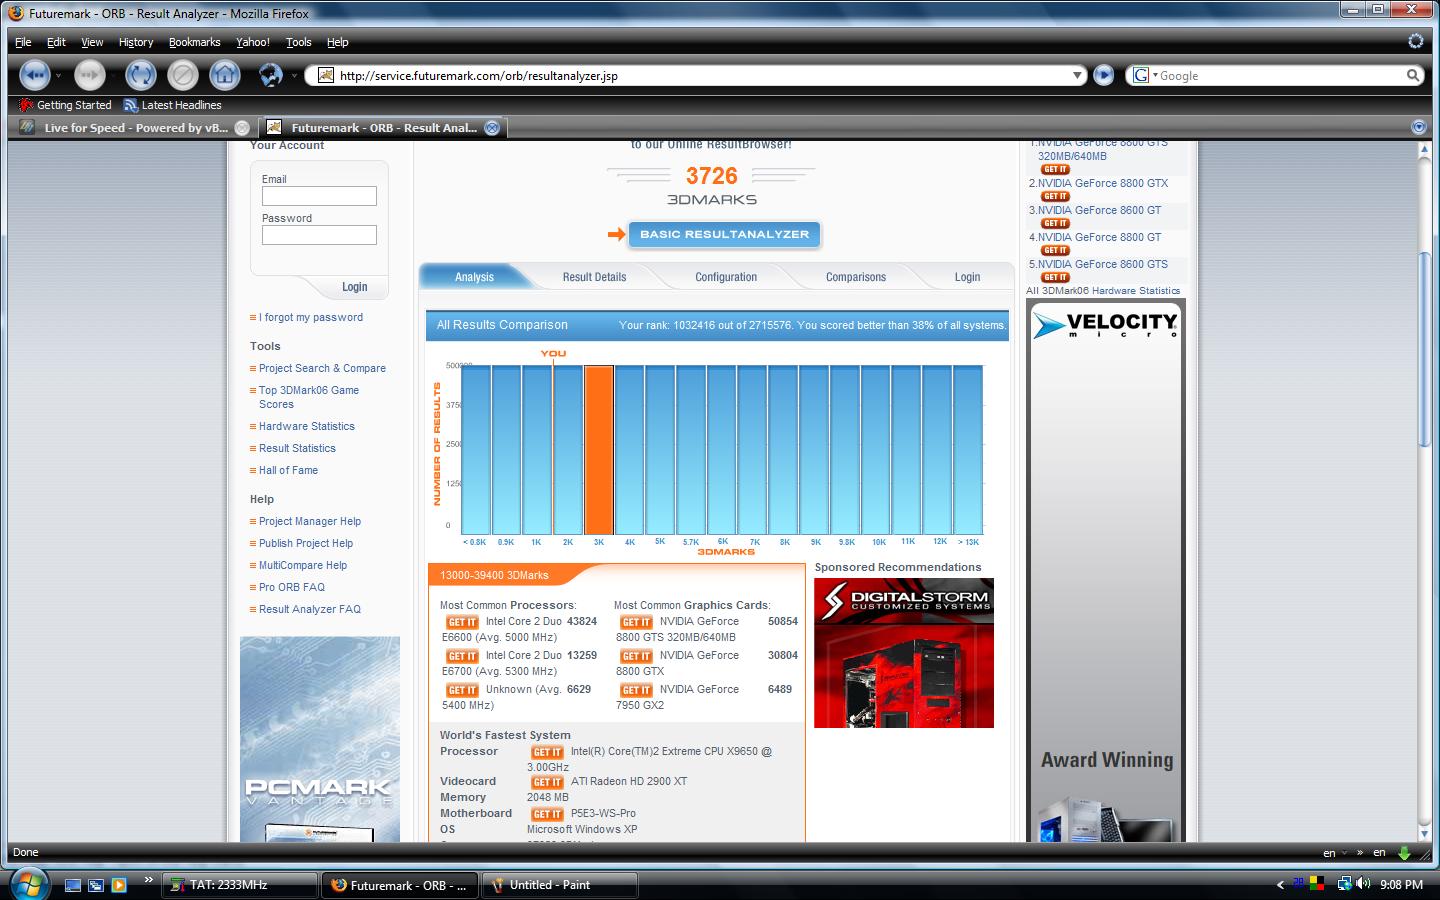The image size is (1440, 900).
Task: Click the network tray icon
Action: (1345, 884)
